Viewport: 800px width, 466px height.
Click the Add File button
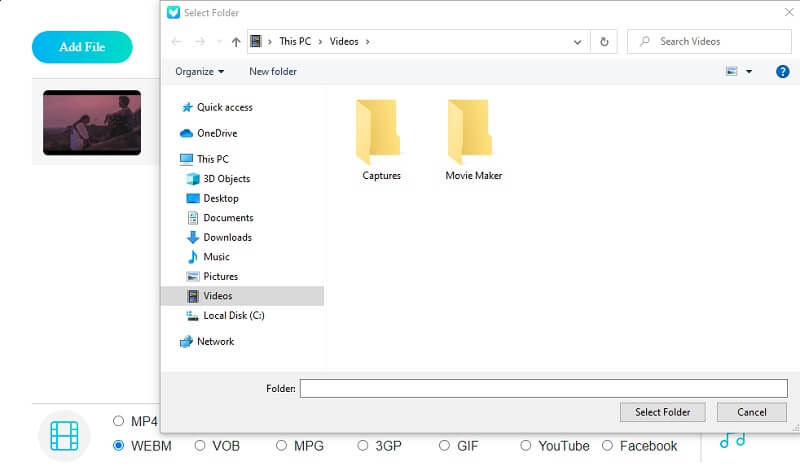click(82, 47)
